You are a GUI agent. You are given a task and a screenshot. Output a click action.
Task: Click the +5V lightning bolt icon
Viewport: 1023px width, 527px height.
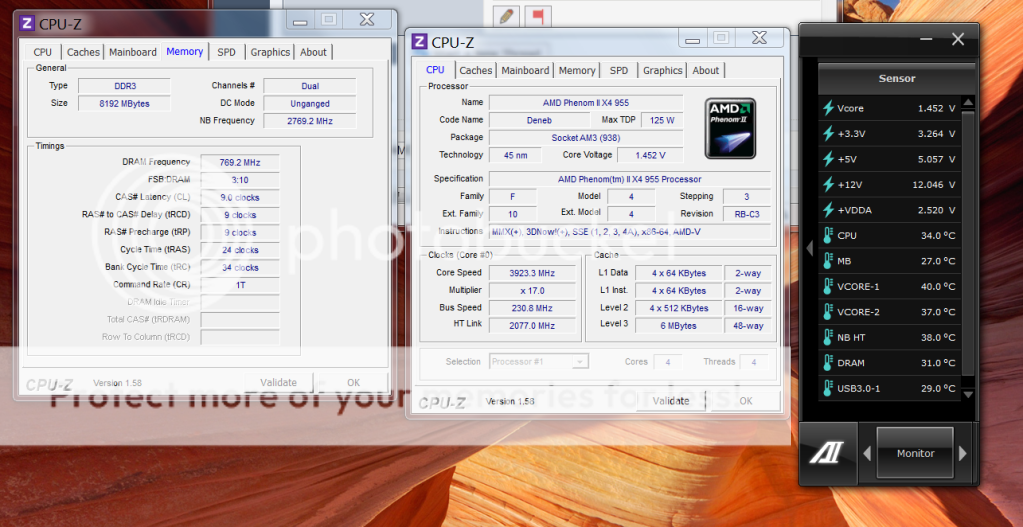point(829,159)
